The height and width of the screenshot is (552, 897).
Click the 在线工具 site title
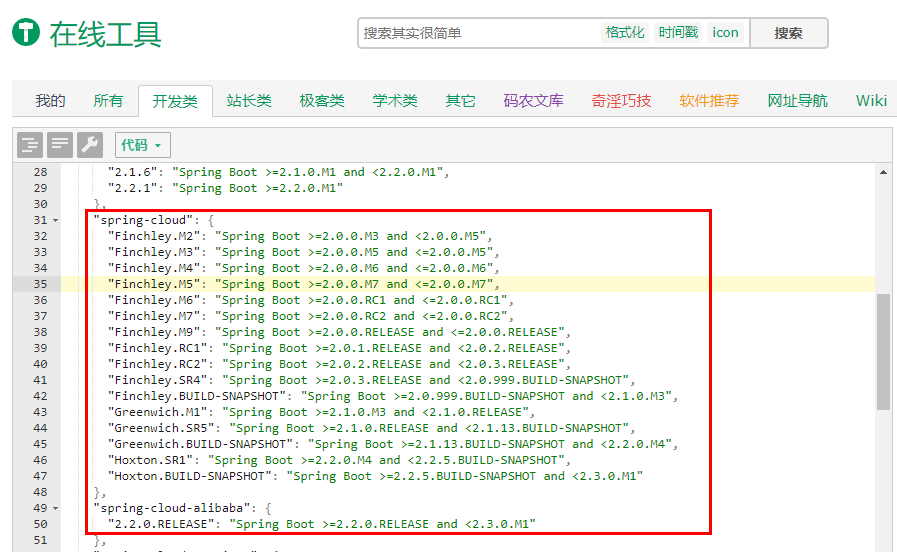[105, 34]
